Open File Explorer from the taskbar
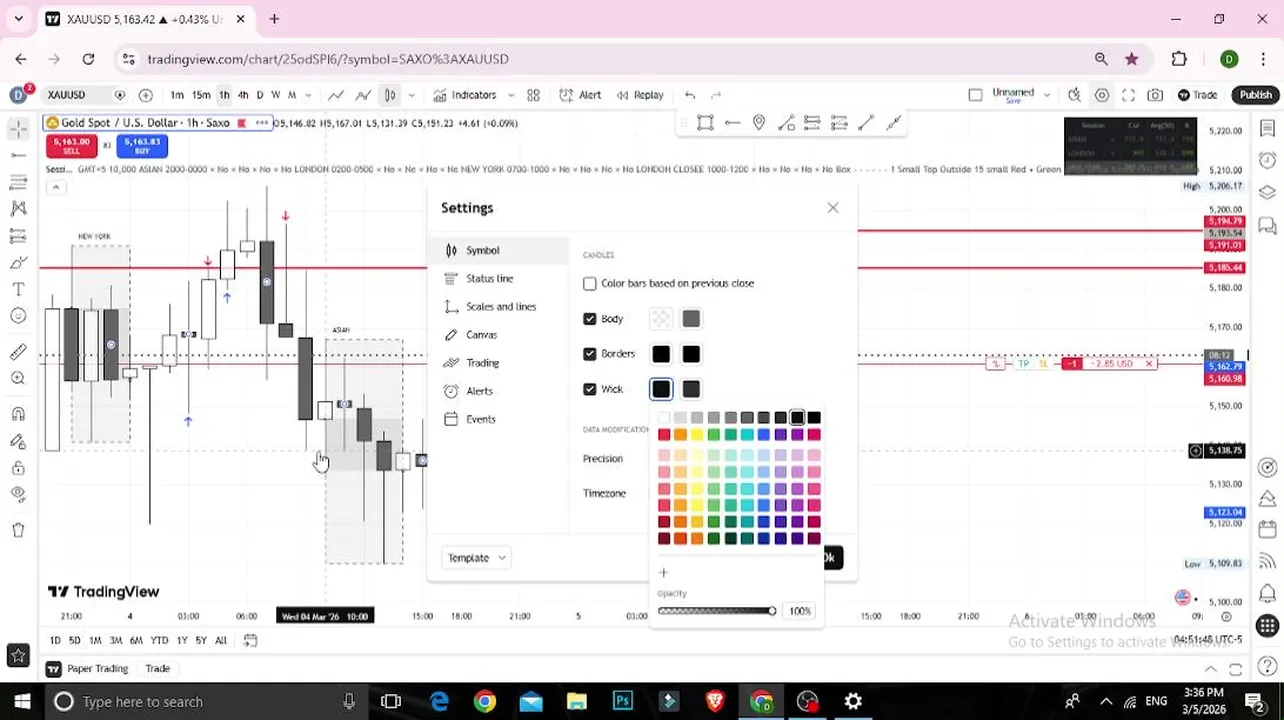1284x720 pixels. tap(577, 701)
